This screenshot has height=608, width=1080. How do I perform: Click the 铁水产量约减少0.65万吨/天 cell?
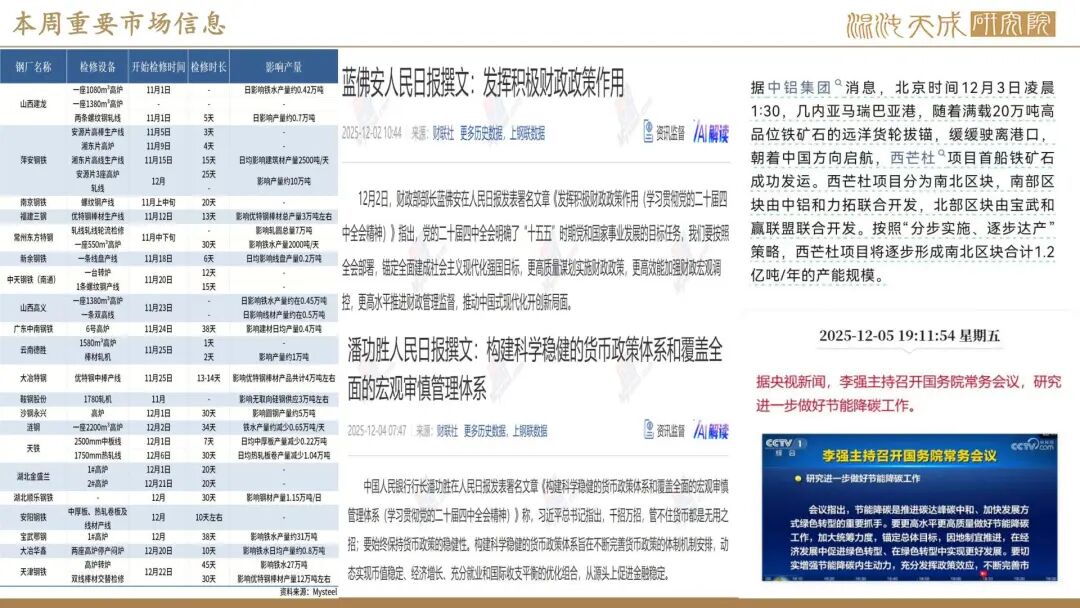tap(284, 427)
